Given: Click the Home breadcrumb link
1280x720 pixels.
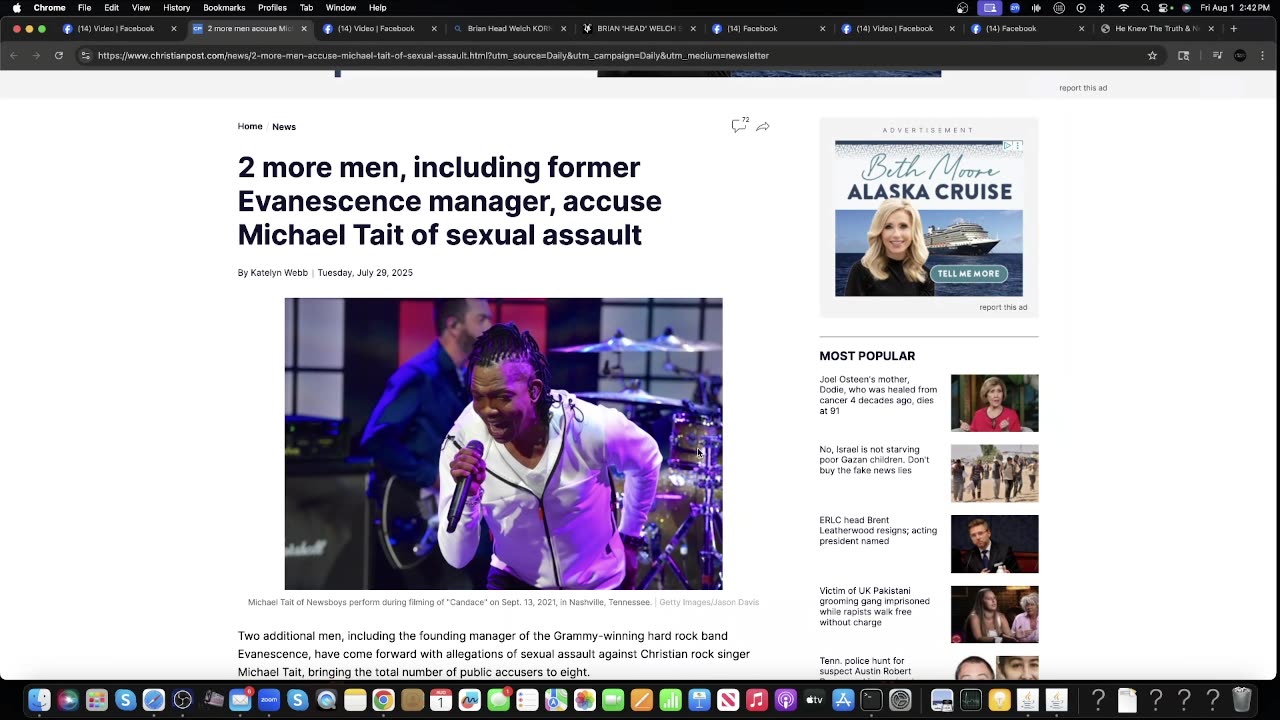Looking at the screenshot, I should [x=250, y=126].
